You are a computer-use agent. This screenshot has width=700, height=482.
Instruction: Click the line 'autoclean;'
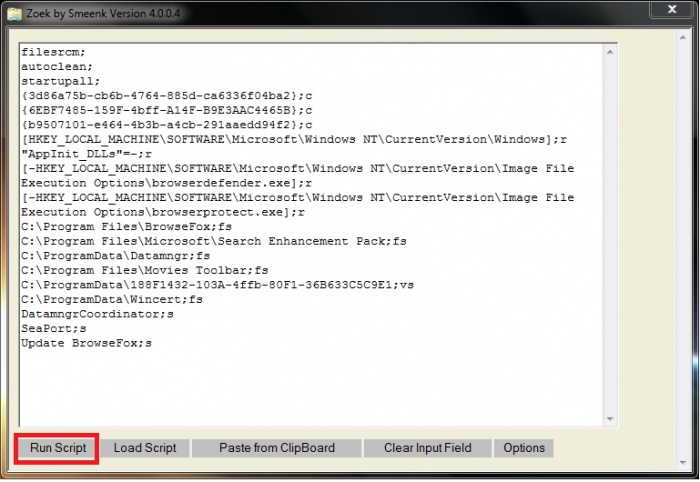(57, 66)
